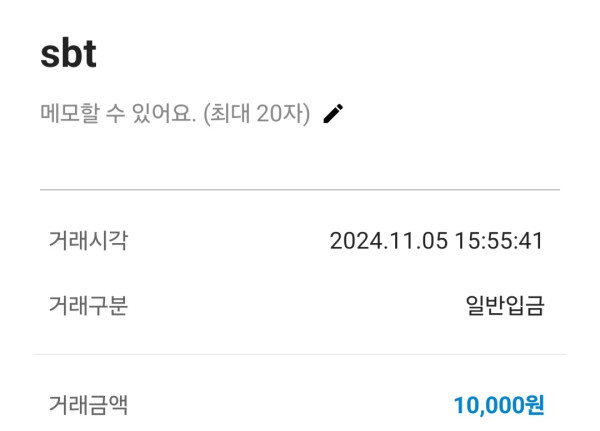Click the 원 currency unit character
The width and height of the screenshot is (600, 431).
(535, 405)
